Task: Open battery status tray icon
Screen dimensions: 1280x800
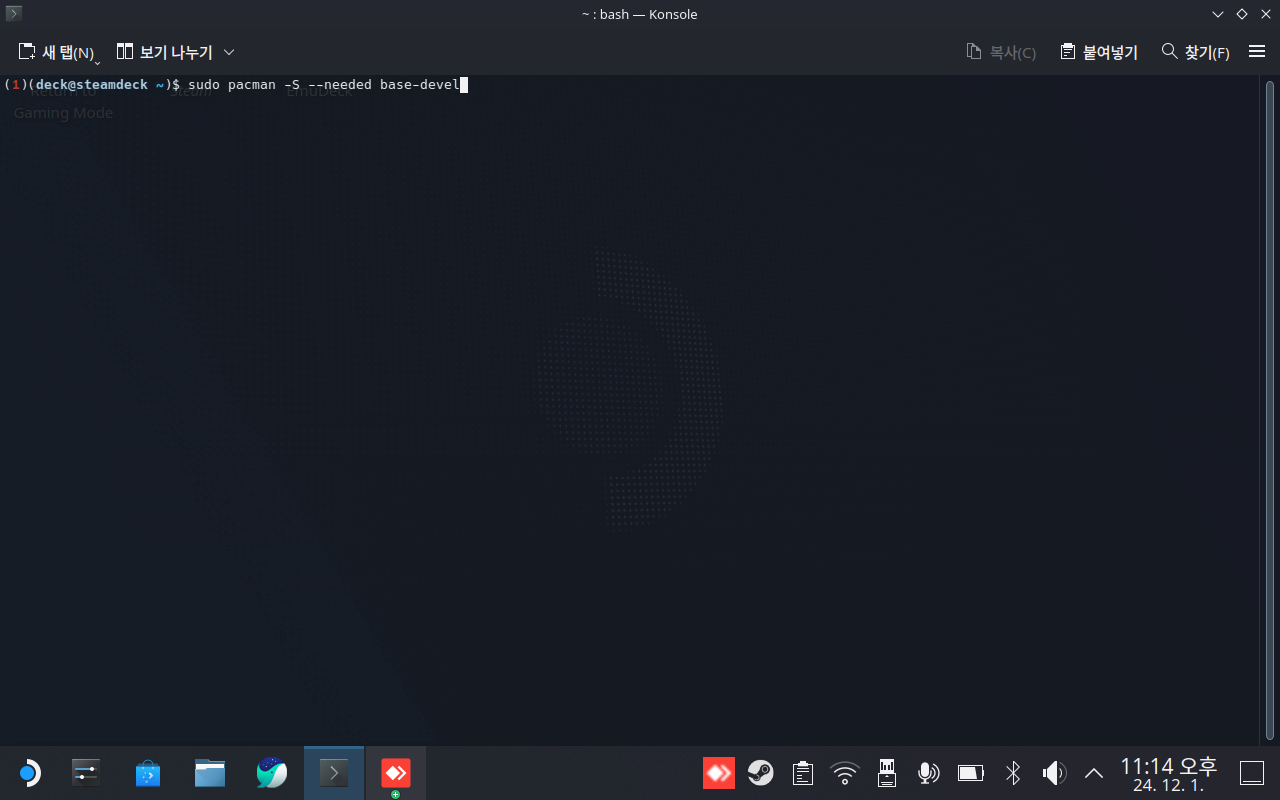Action: (971, 773)
